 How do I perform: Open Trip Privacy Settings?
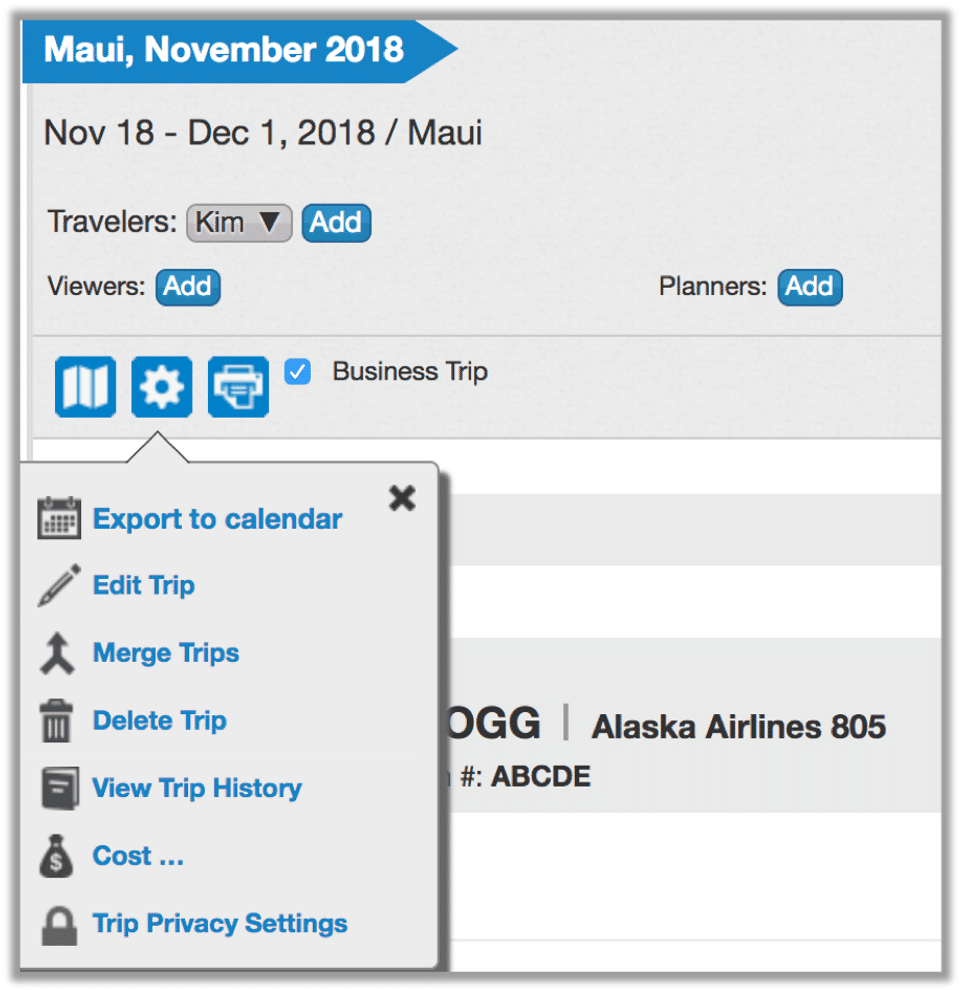[x=220, y=923]
